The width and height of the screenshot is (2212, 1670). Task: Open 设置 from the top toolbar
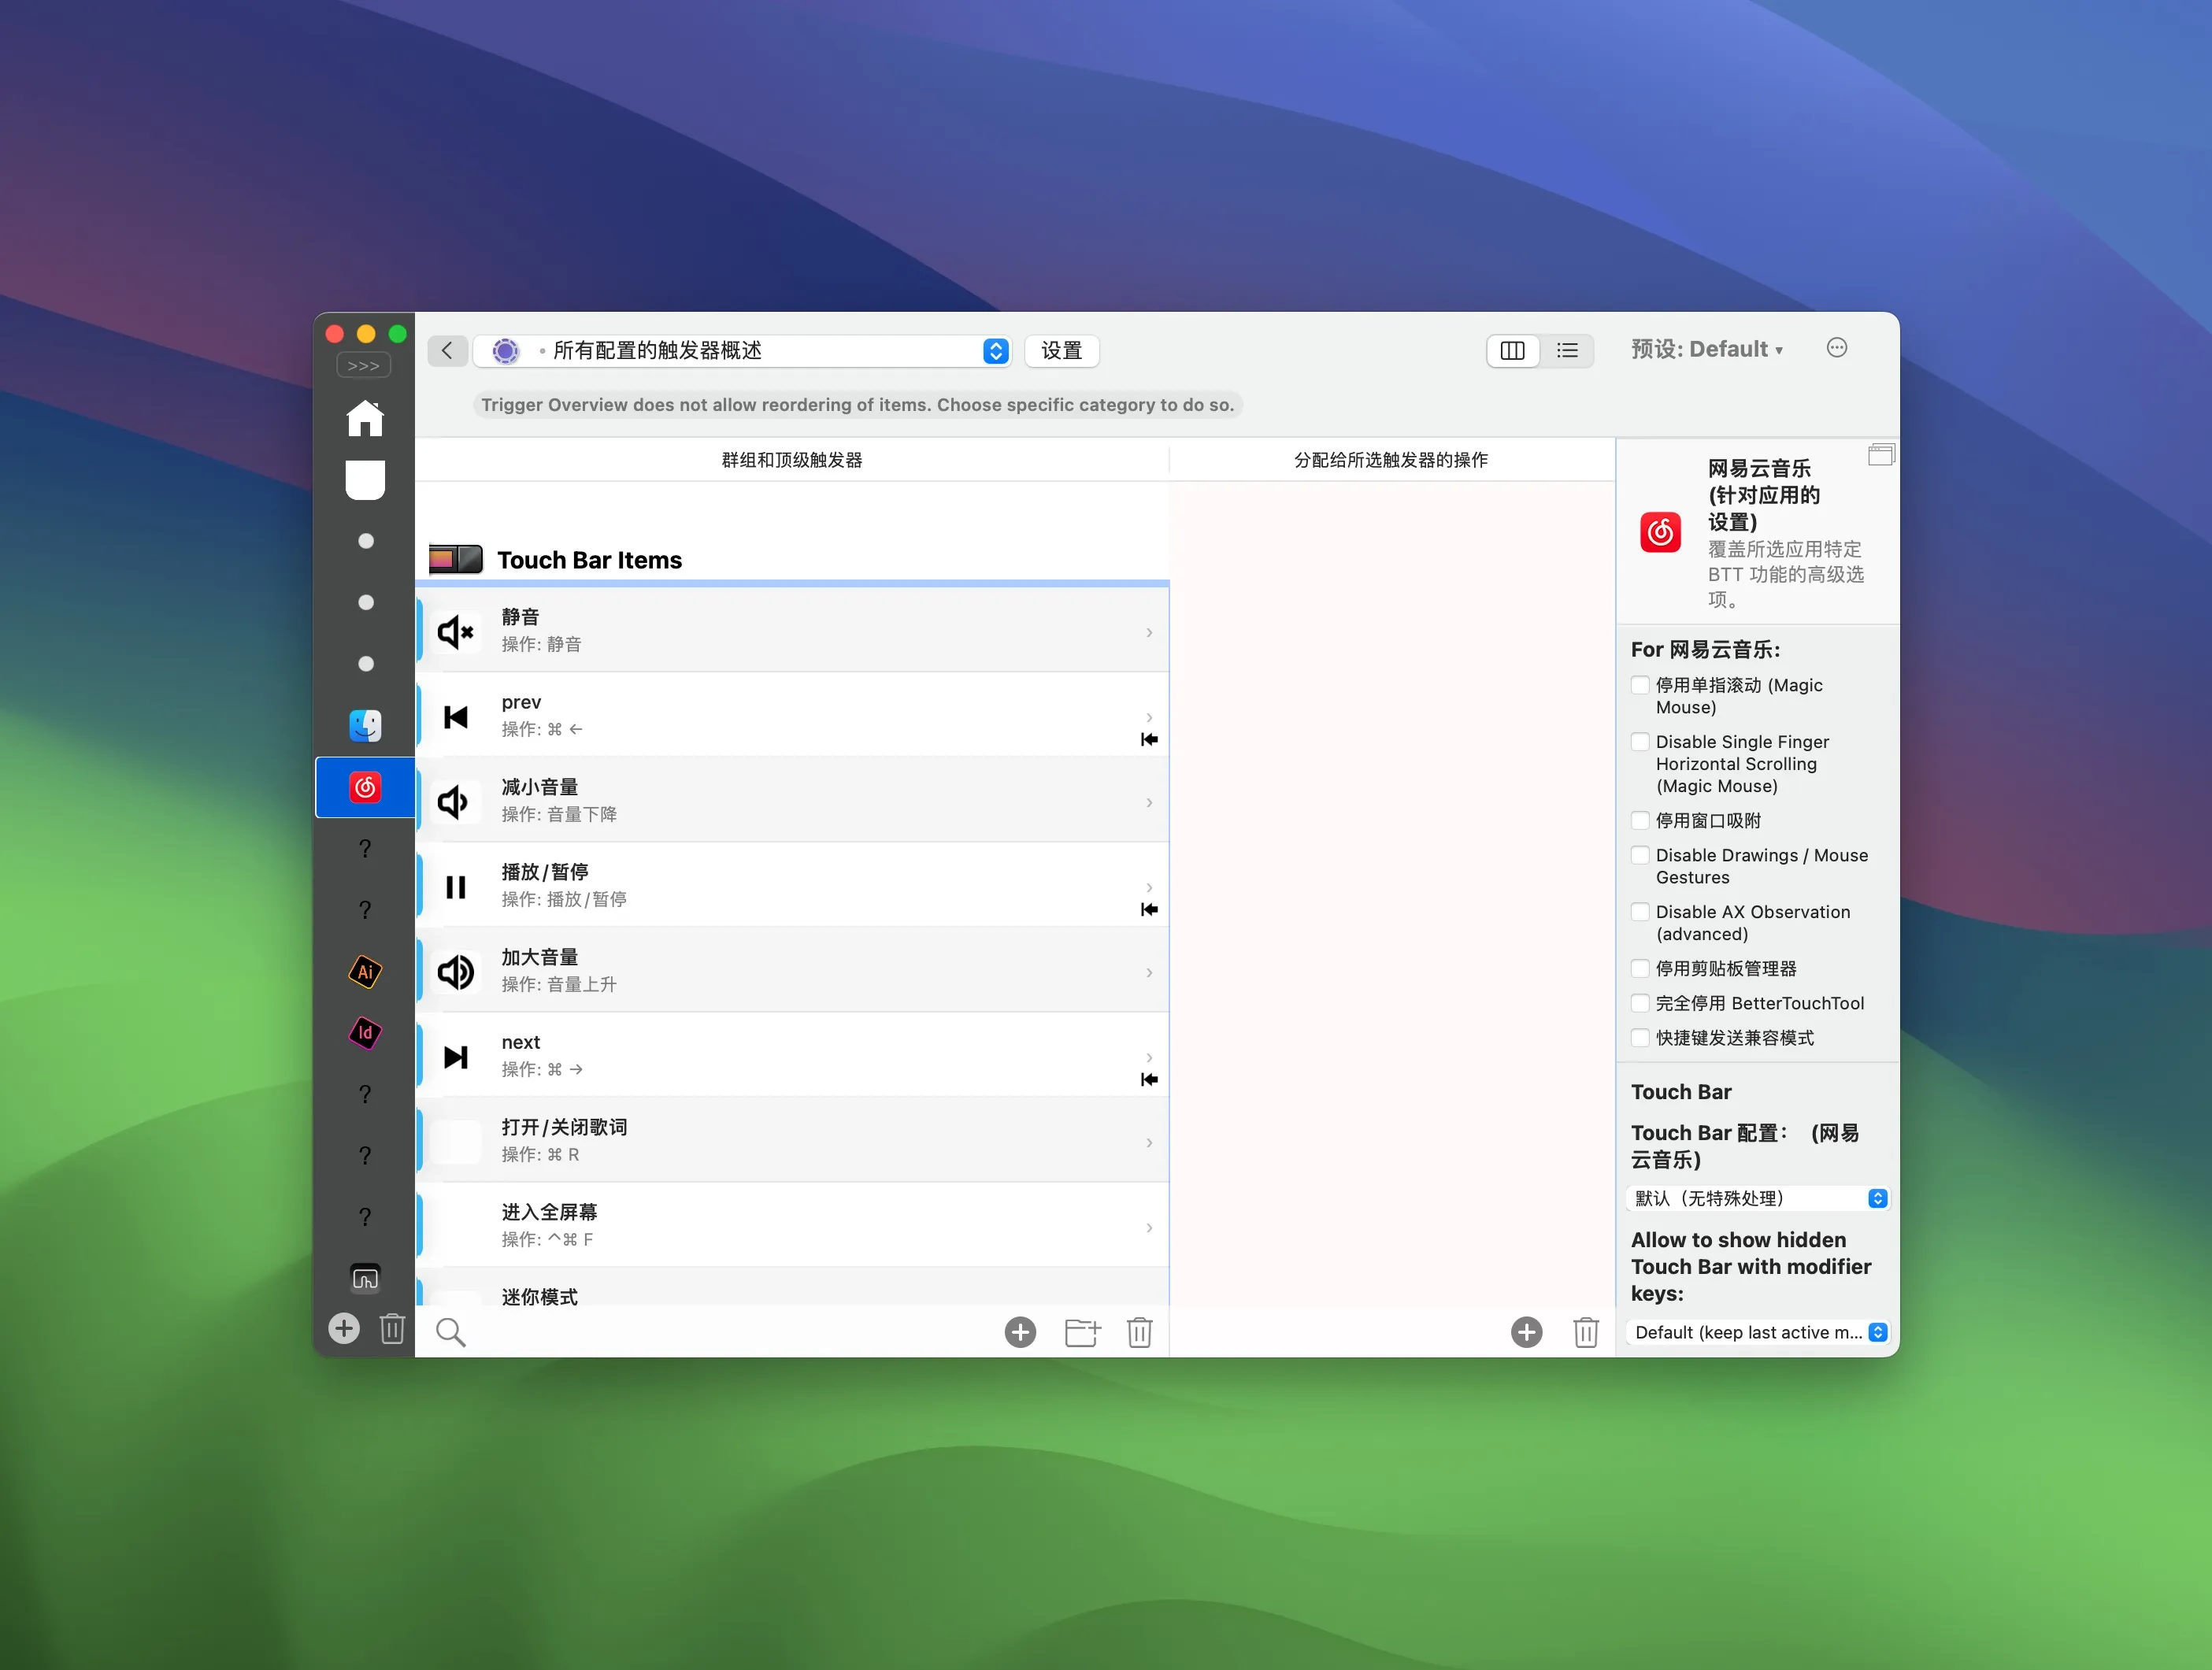coord(1061,351)
